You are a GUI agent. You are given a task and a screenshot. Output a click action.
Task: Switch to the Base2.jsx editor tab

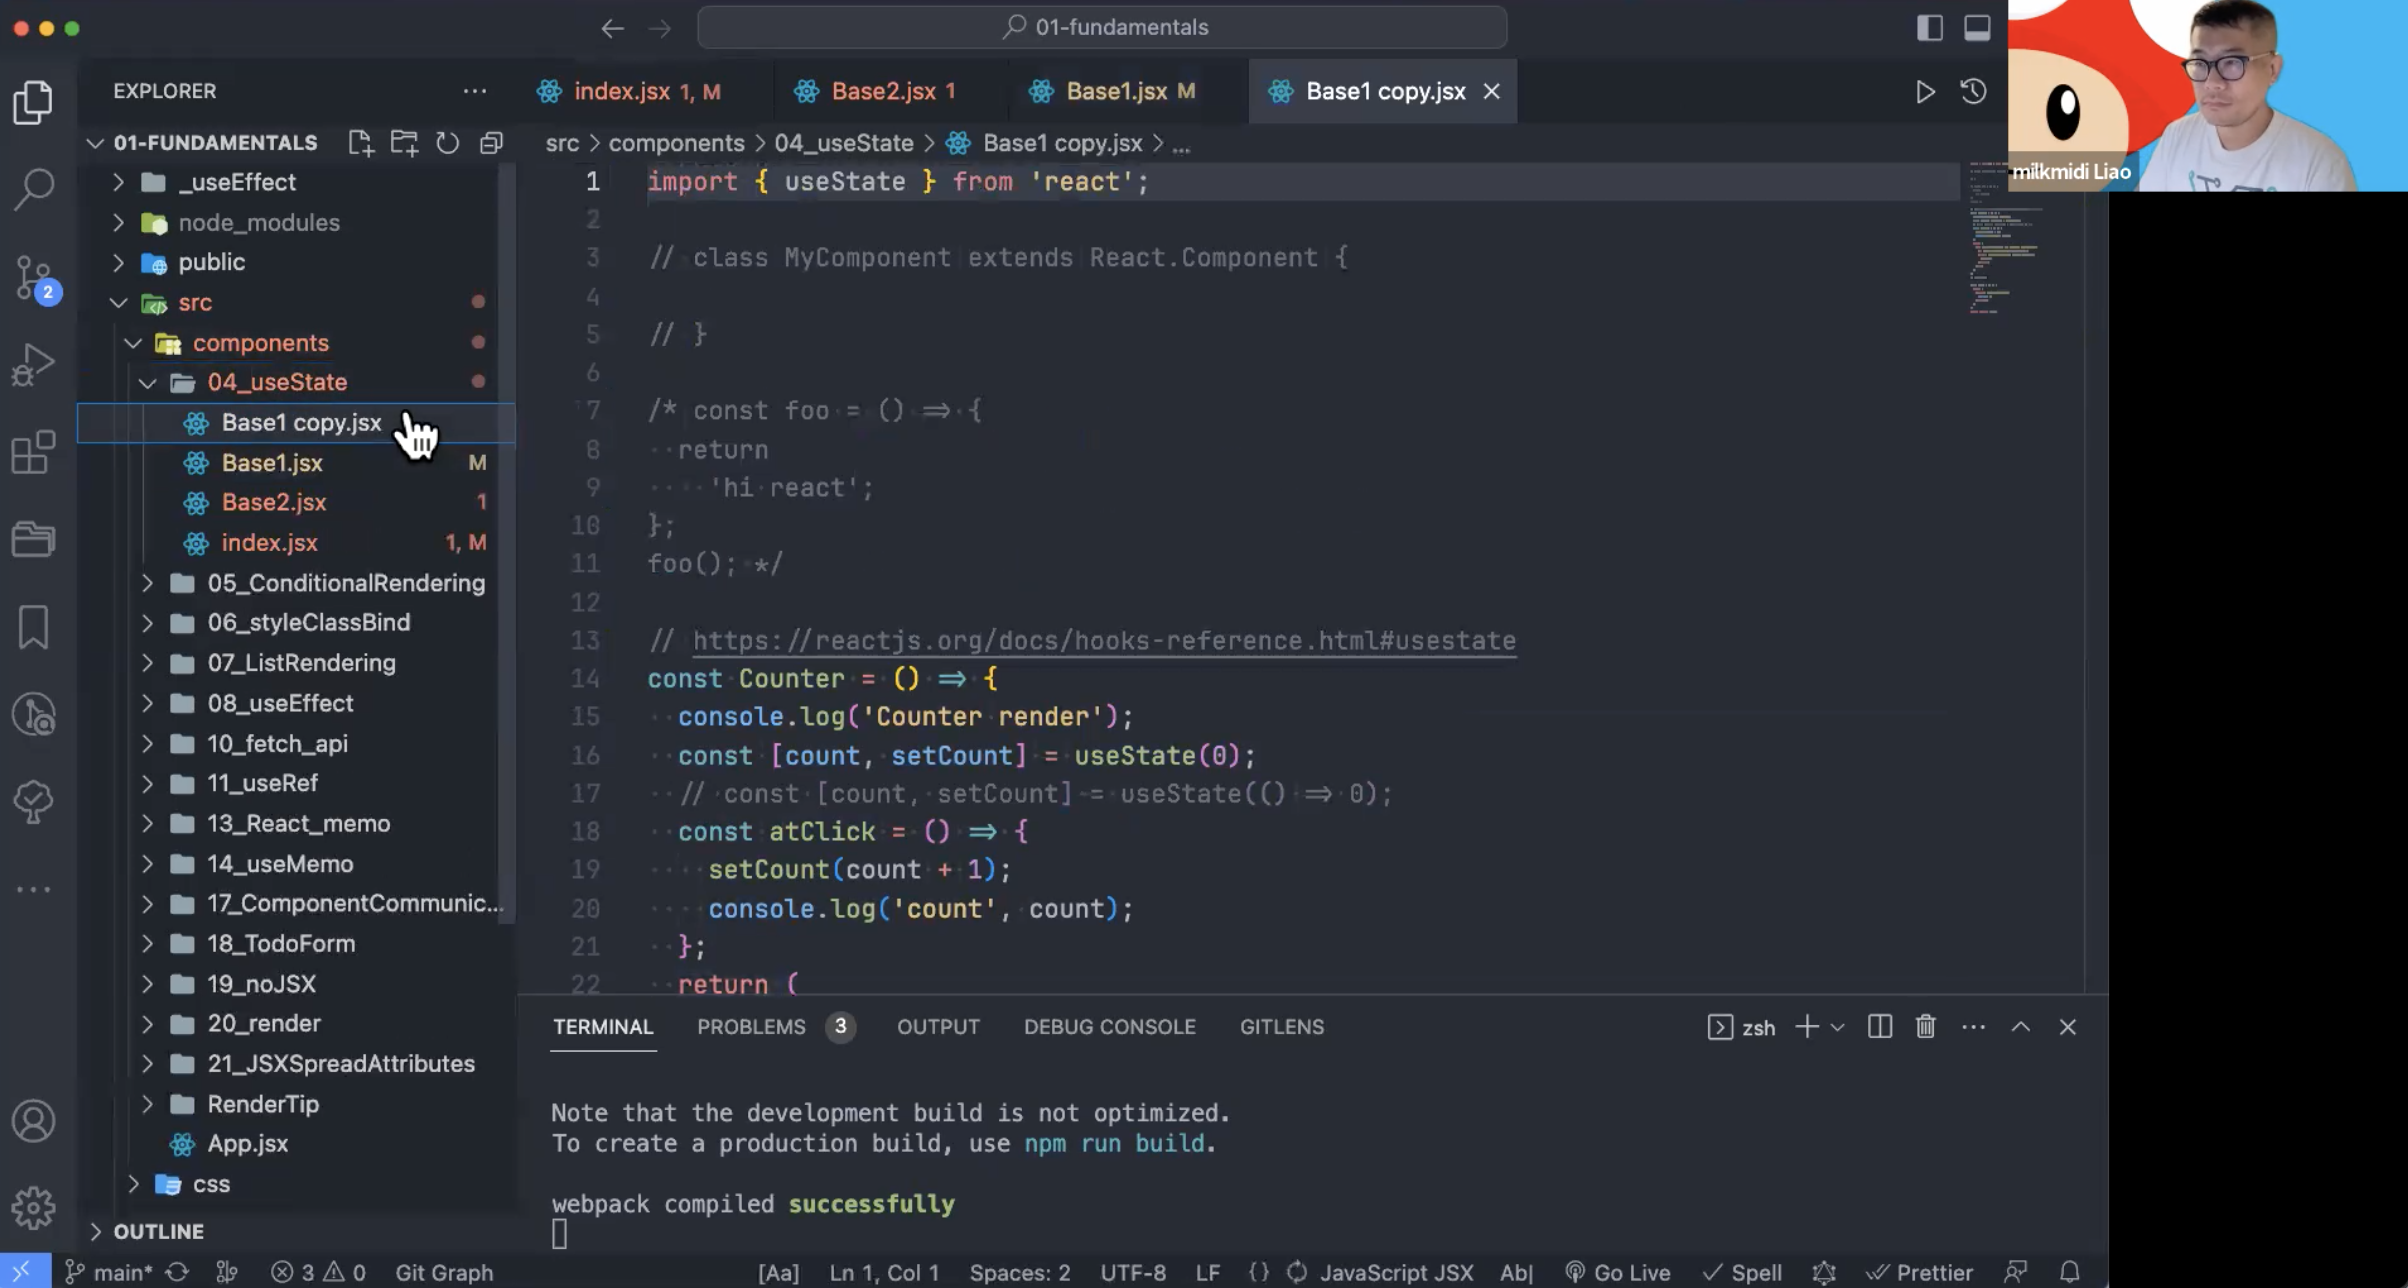[883, 92]
